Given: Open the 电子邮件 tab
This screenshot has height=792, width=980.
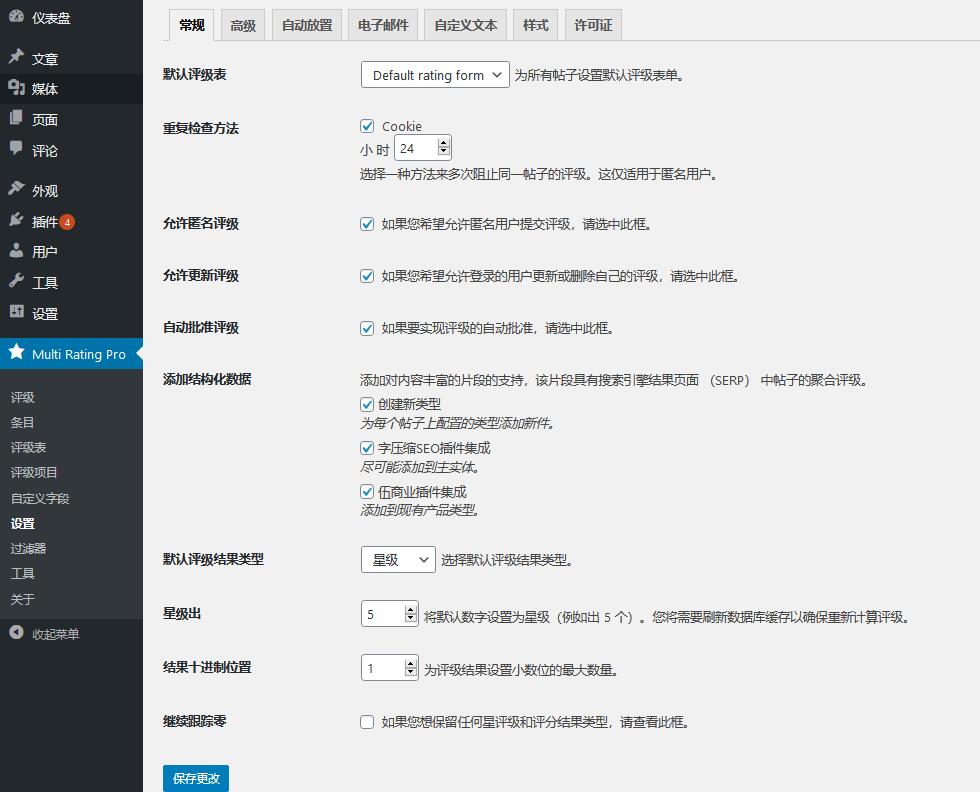Looking at the screenshot, I should pos(383,26).
